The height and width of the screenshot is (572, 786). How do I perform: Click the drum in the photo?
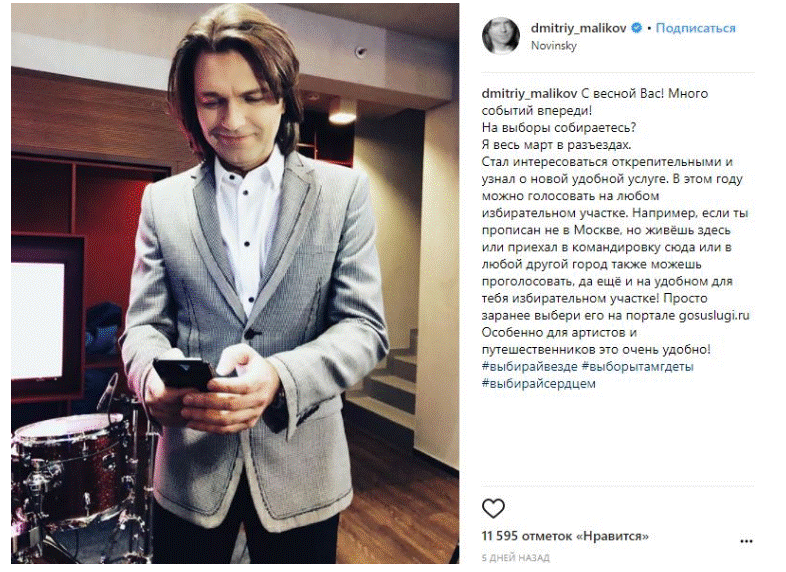73,466
